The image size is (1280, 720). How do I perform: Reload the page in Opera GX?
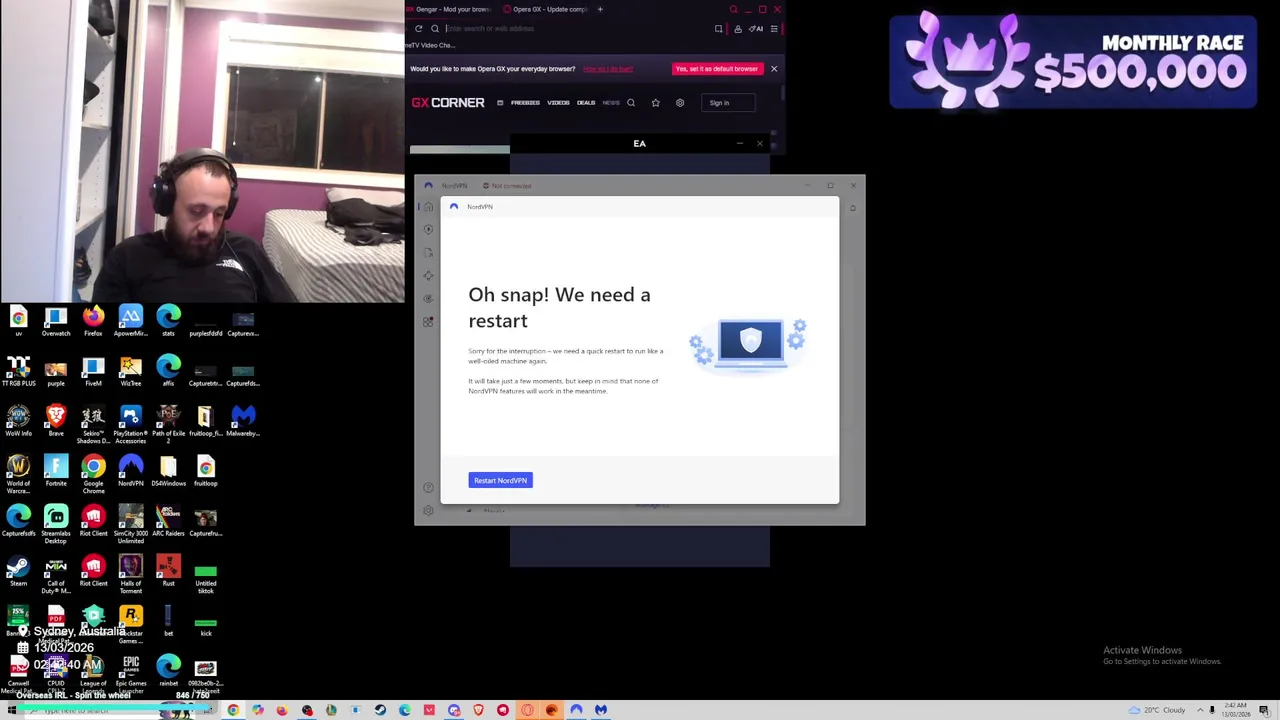(419, 29)
